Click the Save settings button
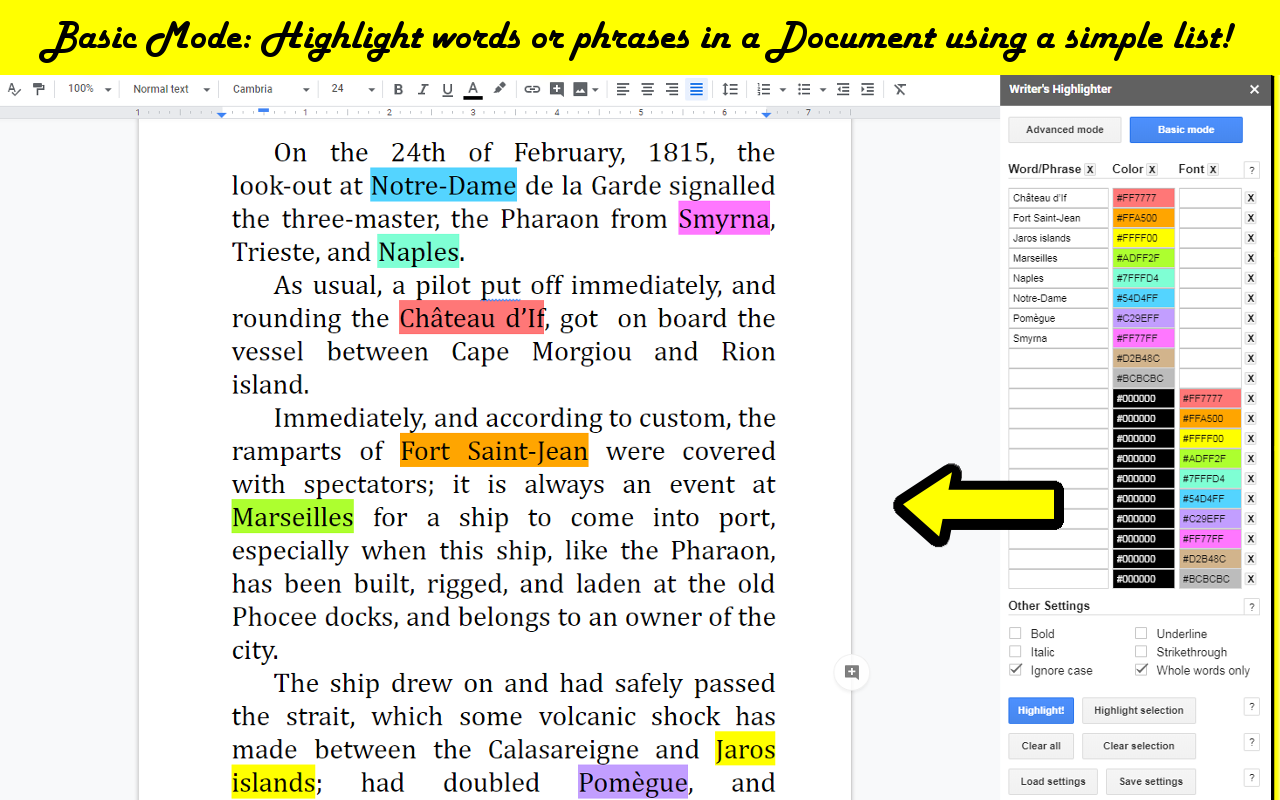Viewport: 1280px width, 800px height. (x=1150, y=782)
